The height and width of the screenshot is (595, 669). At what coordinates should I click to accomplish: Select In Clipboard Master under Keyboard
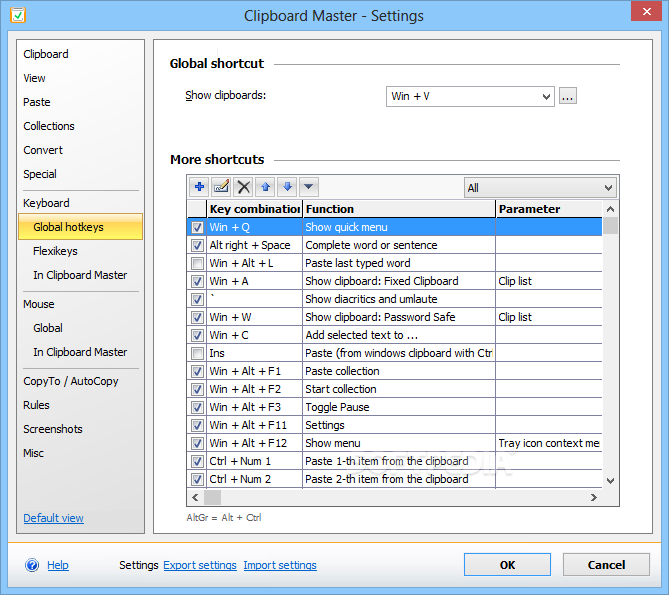(x=80, y=275)
